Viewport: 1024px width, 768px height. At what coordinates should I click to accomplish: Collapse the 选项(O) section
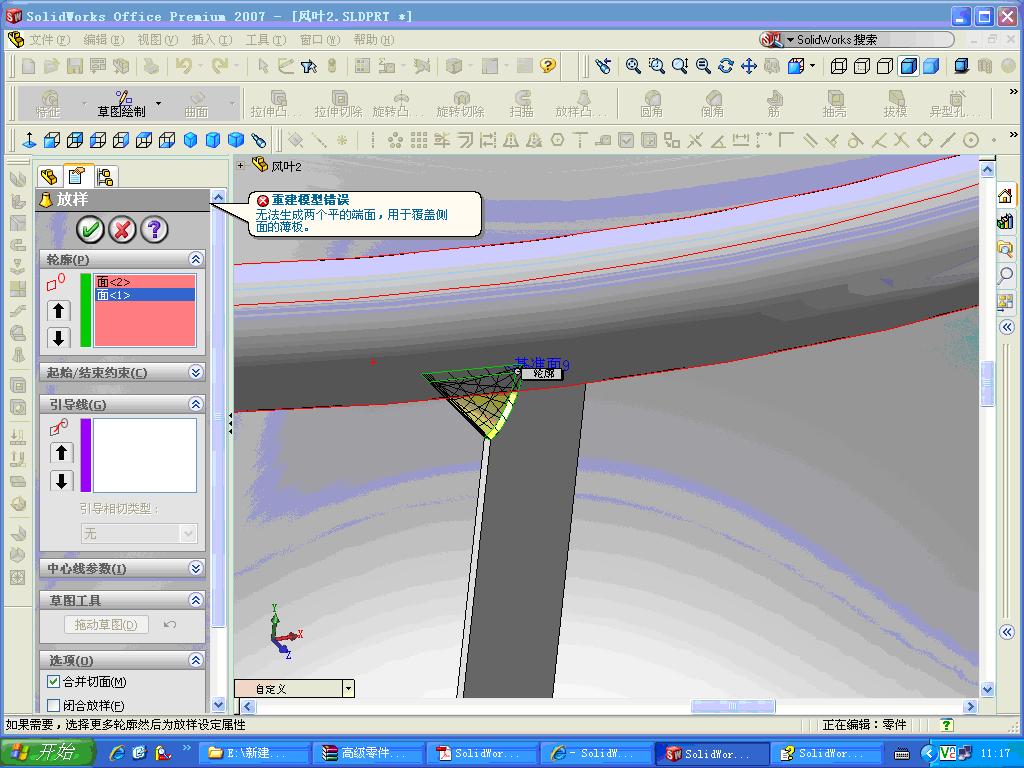(195, 660)
